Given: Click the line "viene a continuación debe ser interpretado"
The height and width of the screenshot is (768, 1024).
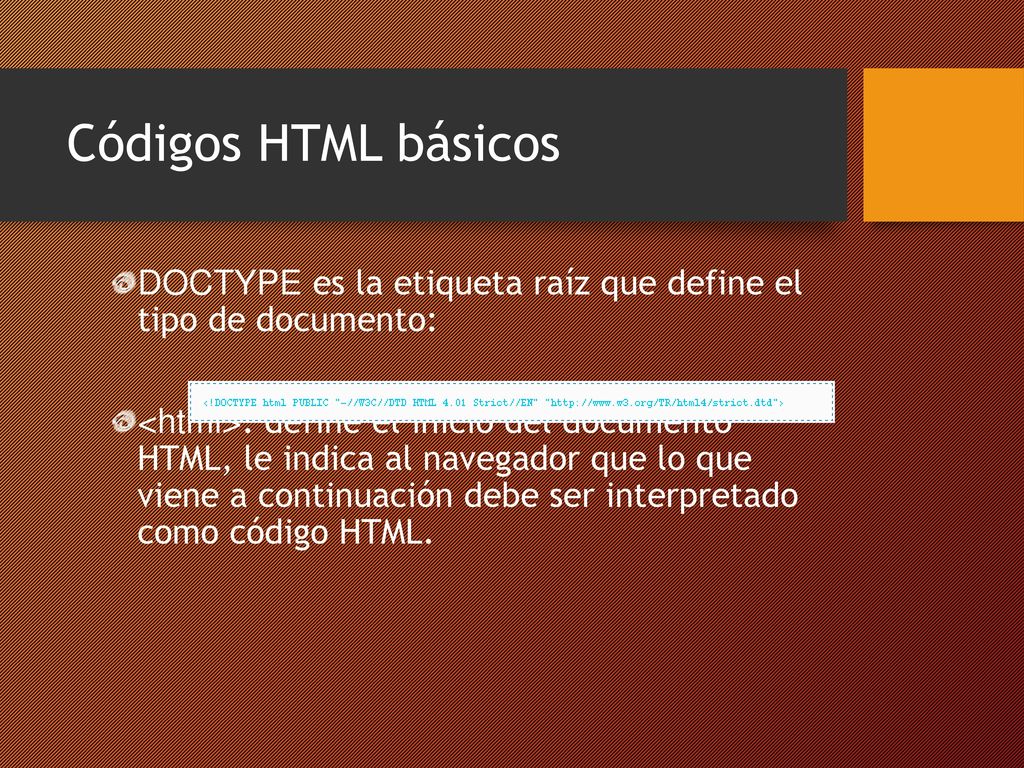Looking at the screenshot, I should (x=468, y=495).
